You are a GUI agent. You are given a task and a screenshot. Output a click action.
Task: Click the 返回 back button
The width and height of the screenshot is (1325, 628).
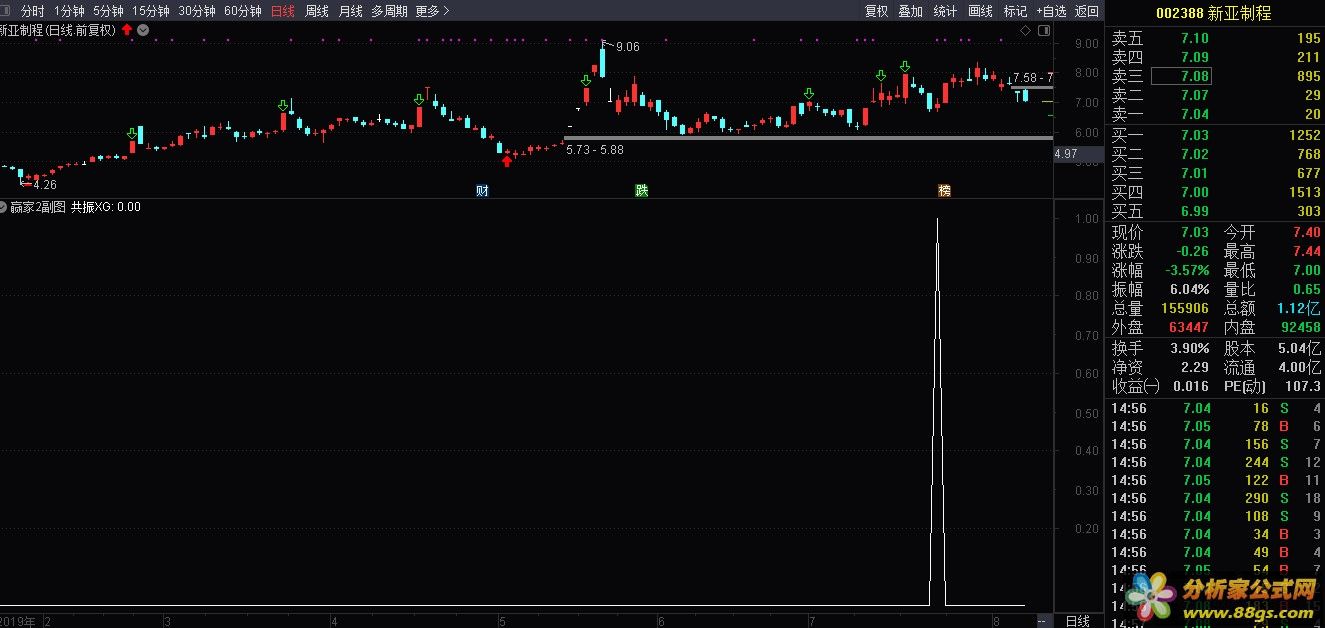1087,11
